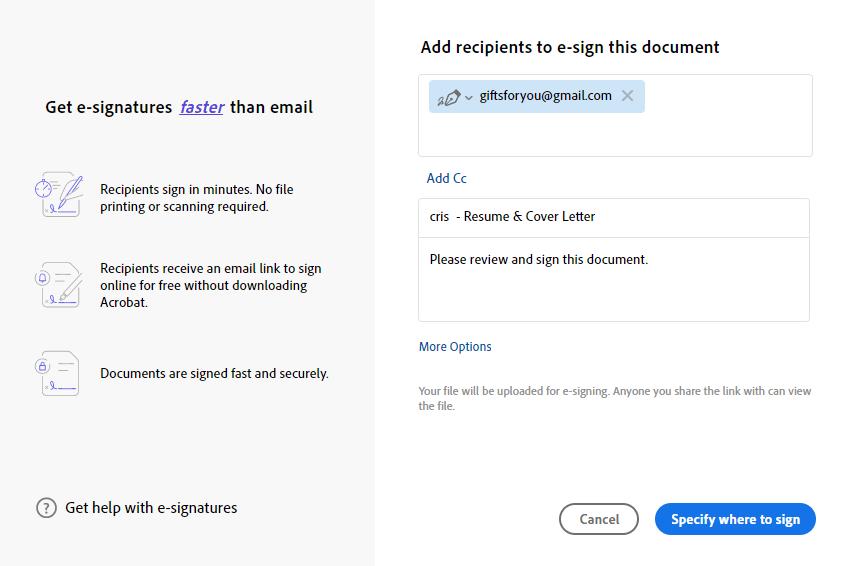
Task: Select the giftsforyou@gmail.com recipient email text
Action: tap(545, 96)
